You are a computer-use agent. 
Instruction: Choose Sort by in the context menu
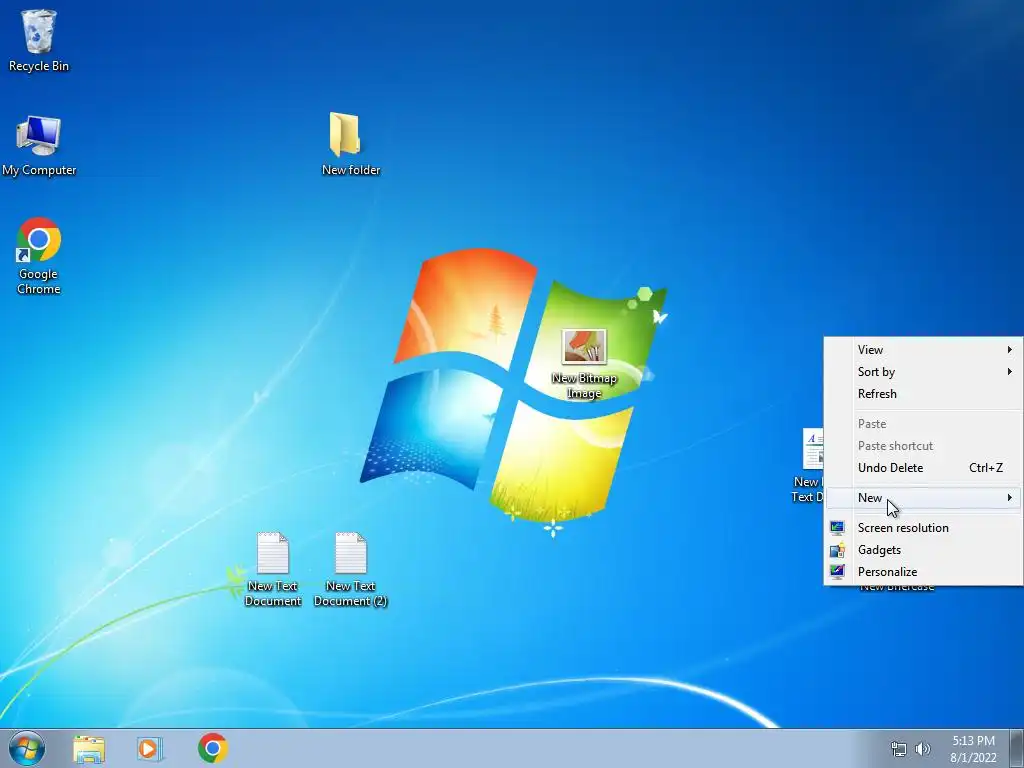tap(923, 372)
